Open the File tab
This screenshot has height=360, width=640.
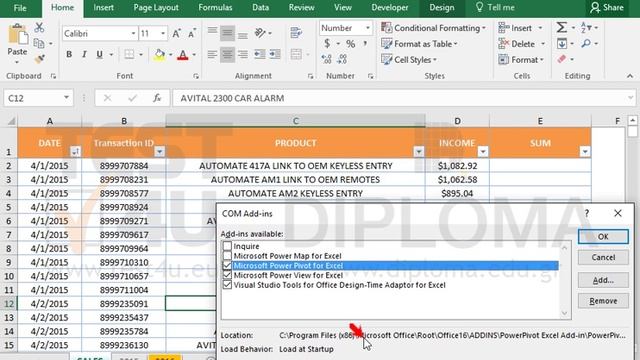click(20, 8)
